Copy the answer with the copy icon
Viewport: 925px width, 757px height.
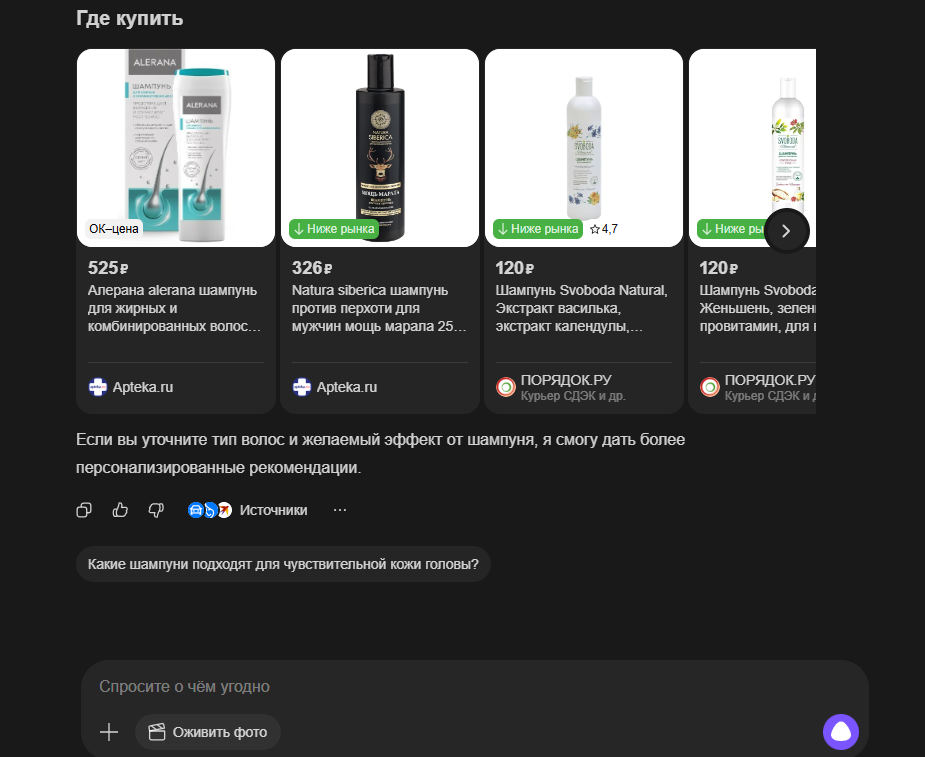[84, 510]
